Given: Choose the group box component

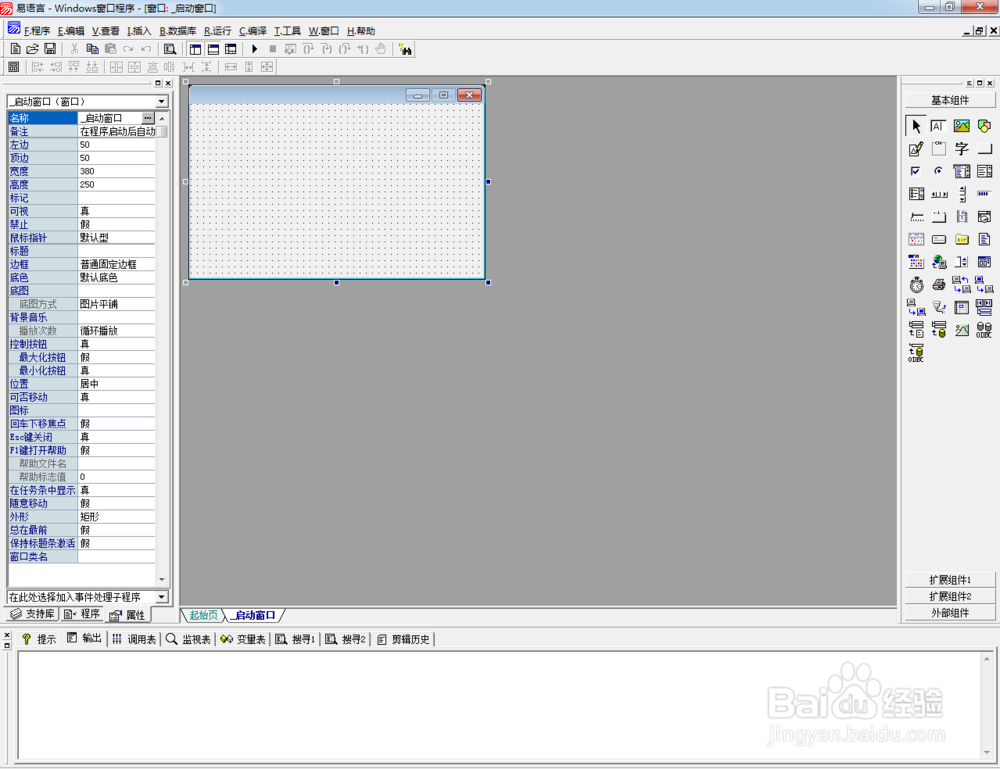Looking at the screenshot, I should (x=938, y=149).
